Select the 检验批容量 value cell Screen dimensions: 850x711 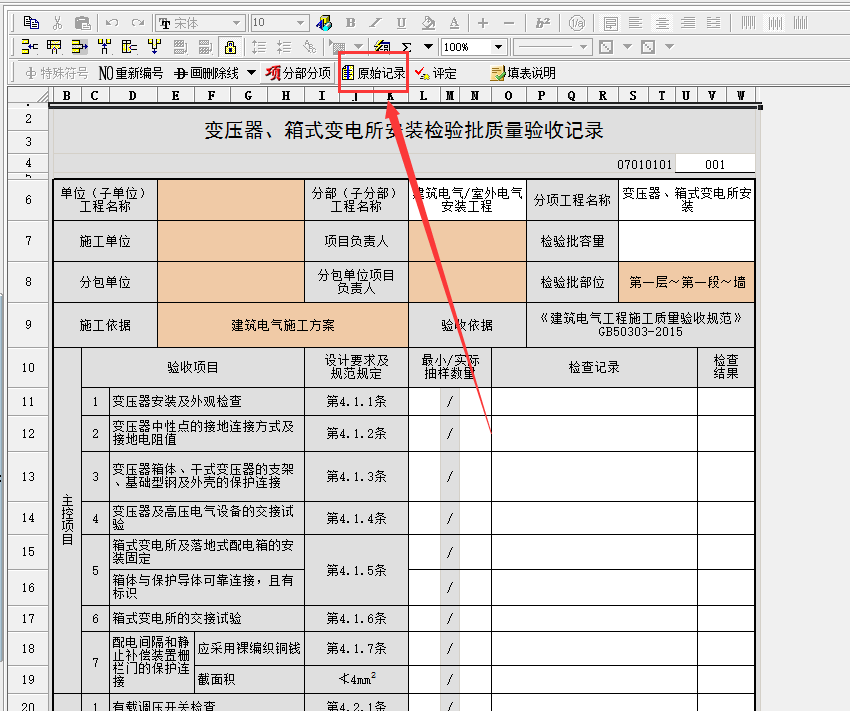pyautogui.click(x=686, y=241)
